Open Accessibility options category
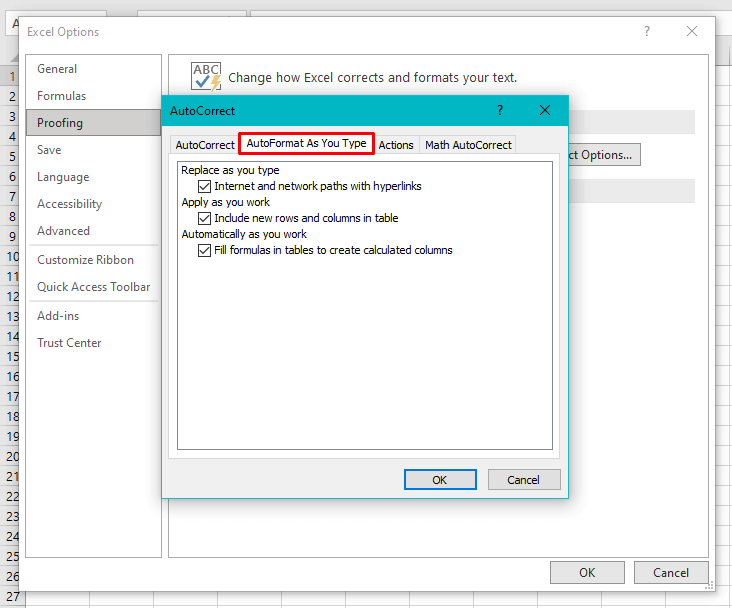 click(x=93, y=204)
